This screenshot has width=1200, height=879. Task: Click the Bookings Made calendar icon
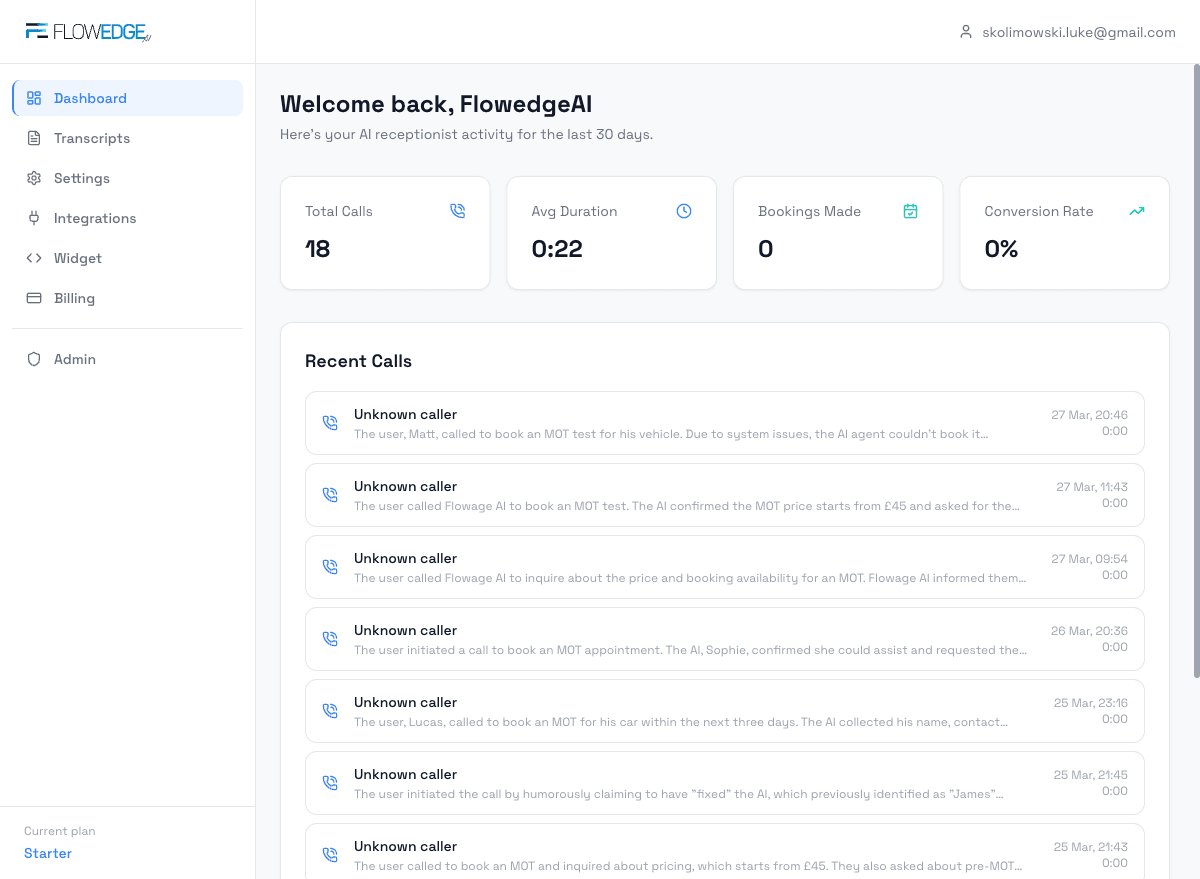point(910,211)
